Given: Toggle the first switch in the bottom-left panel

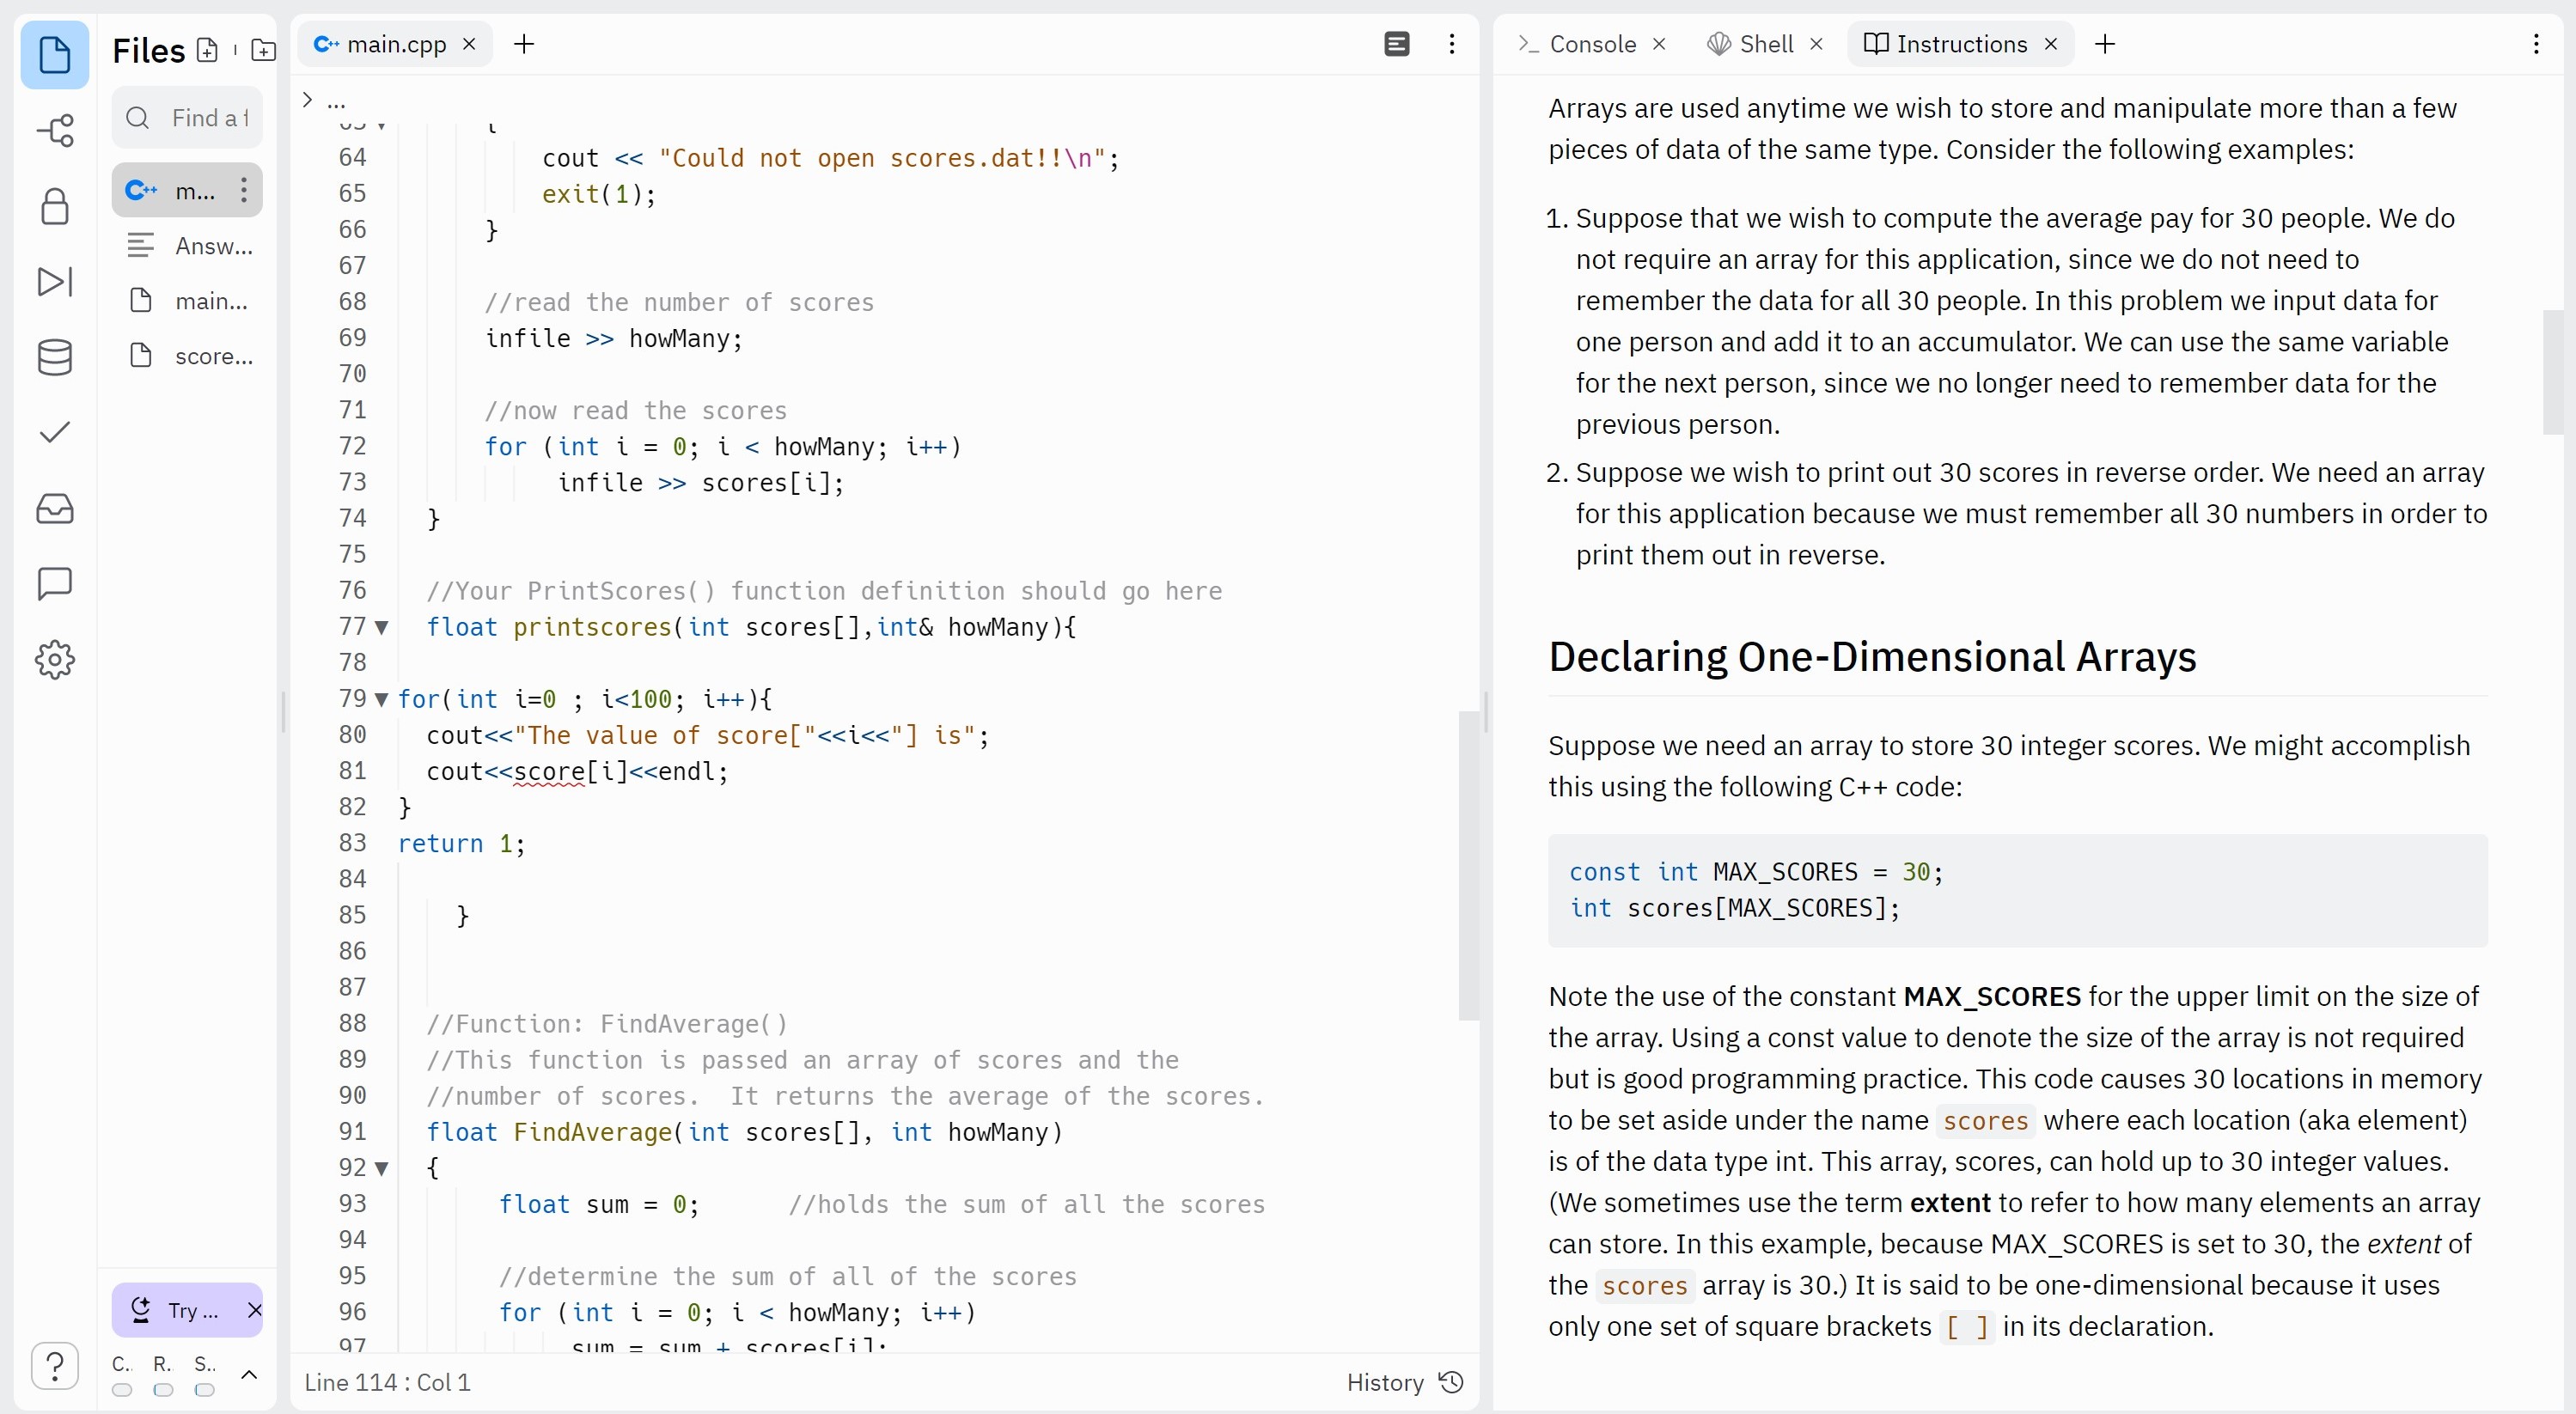Looking at the screenshot, I should [x=122, y=1390].
